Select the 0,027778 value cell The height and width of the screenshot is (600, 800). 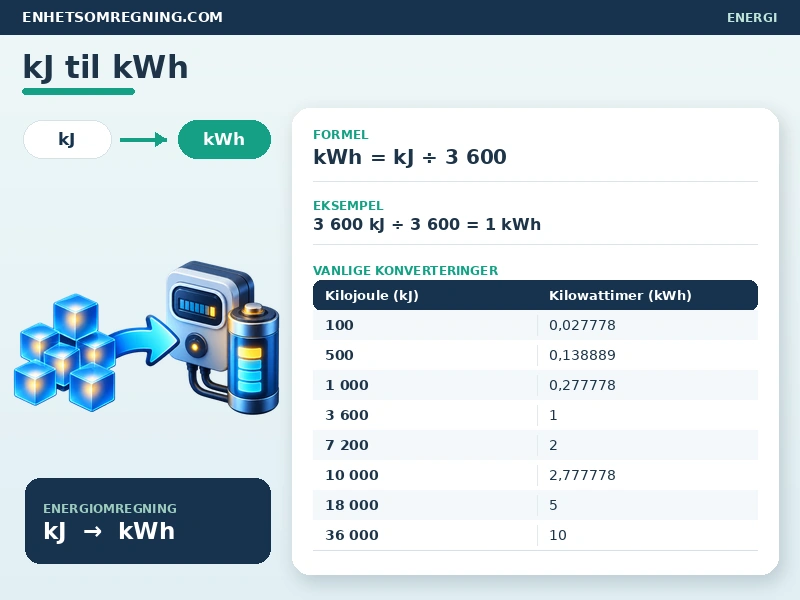[x=648, y=325]
